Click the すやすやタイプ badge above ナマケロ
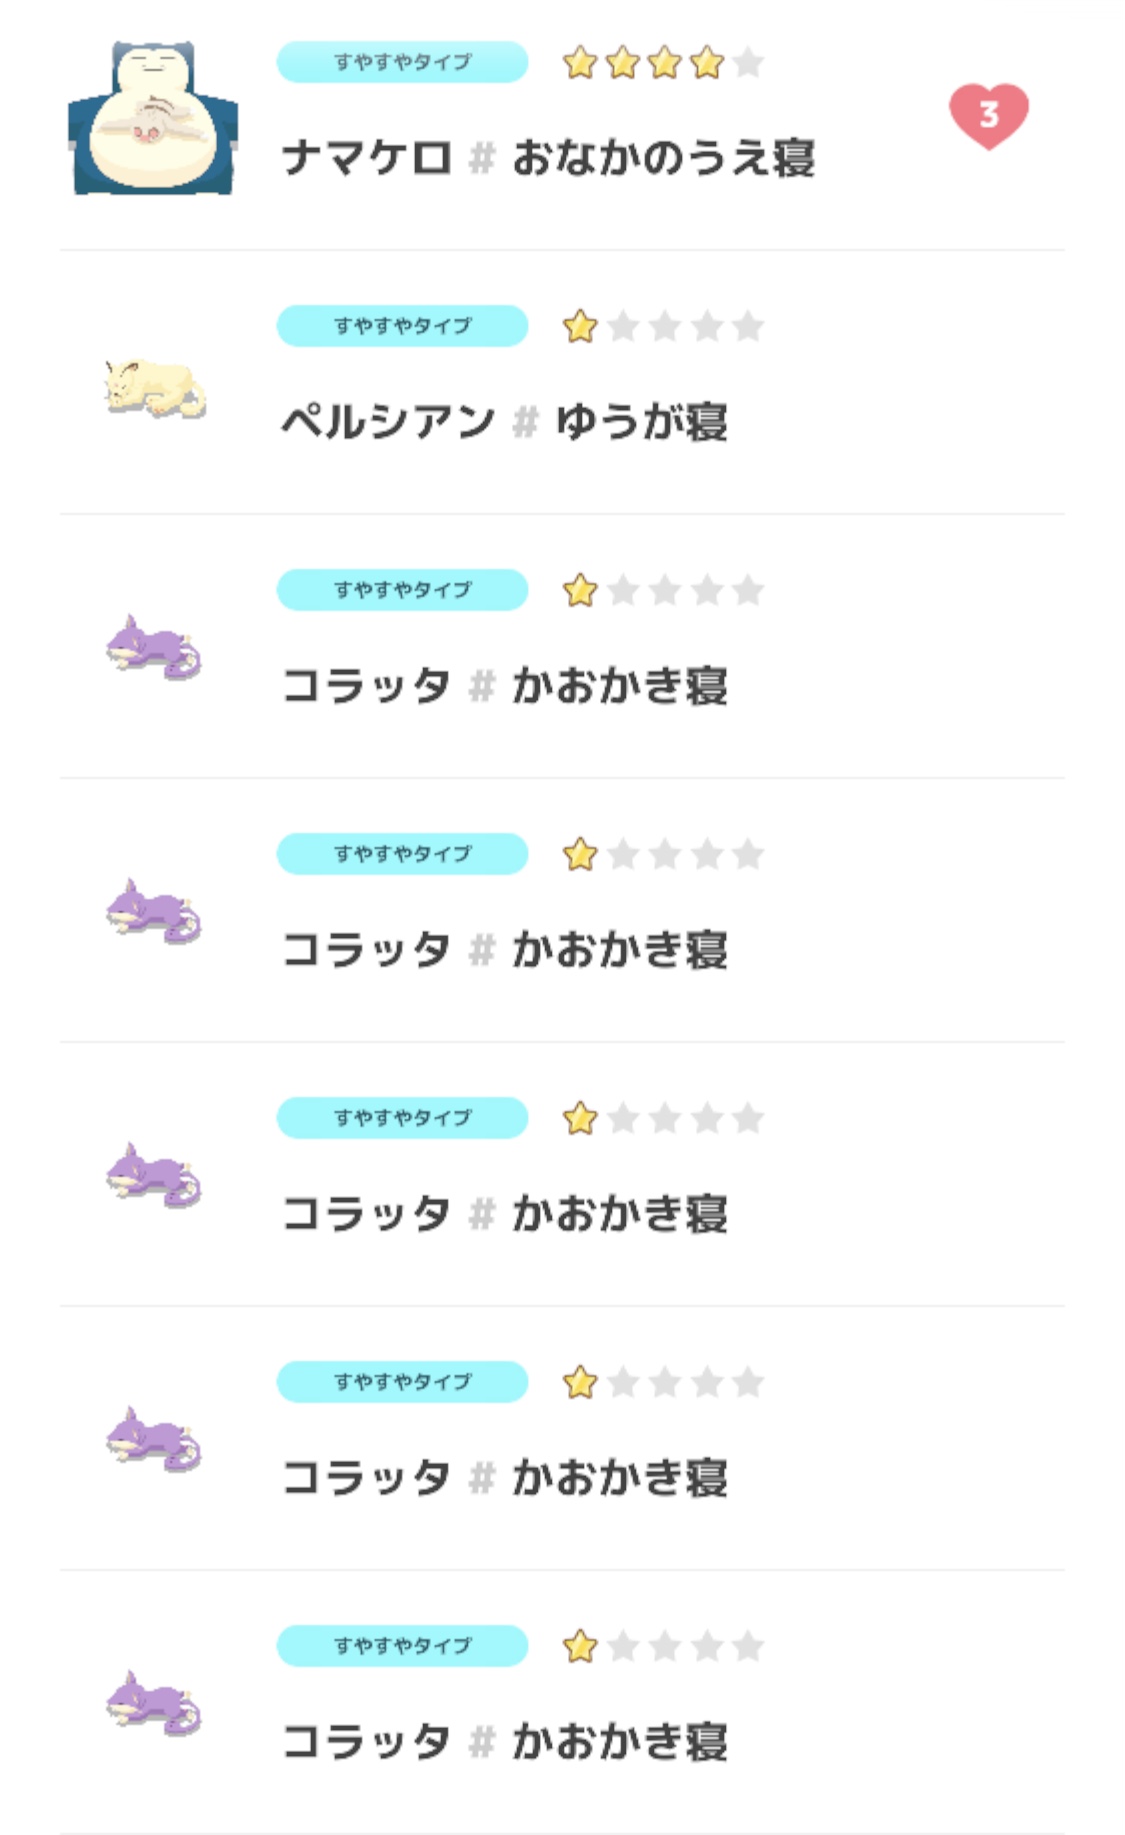The width and height of the screenshot is (1125, 1835). coord(402,62)
